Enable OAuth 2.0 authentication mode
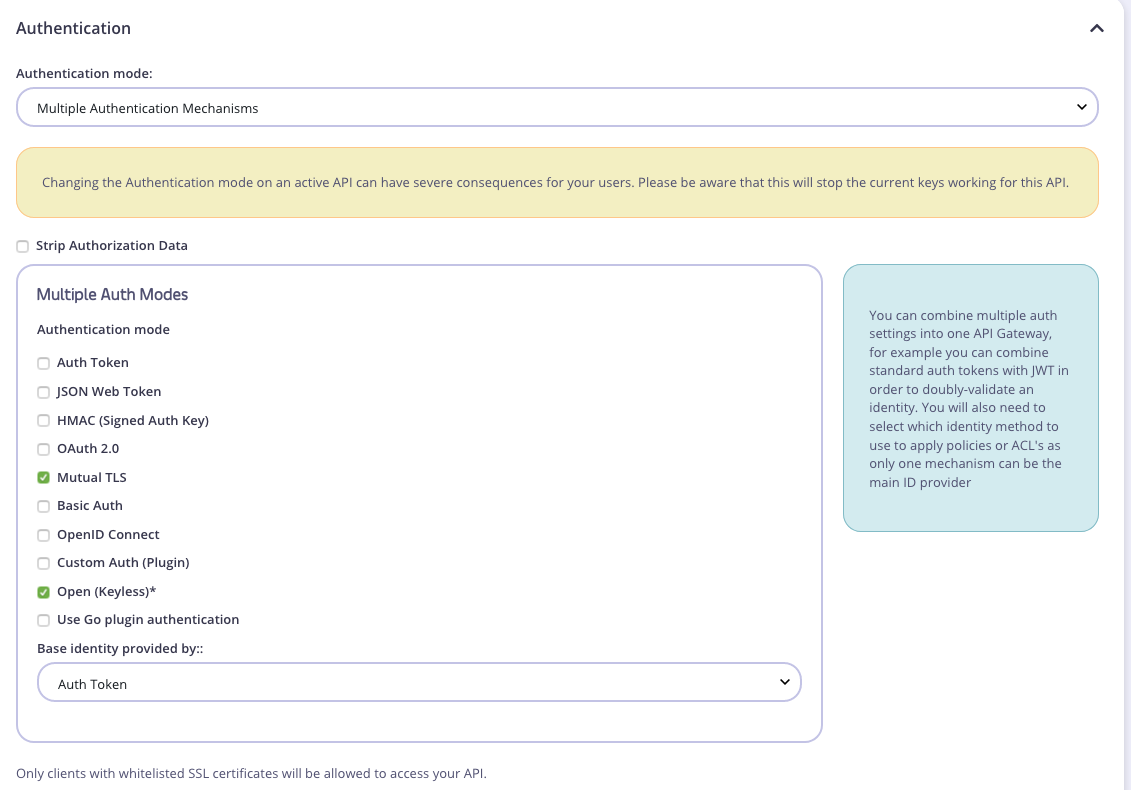The image size is (1131, 790). (44, 449)
